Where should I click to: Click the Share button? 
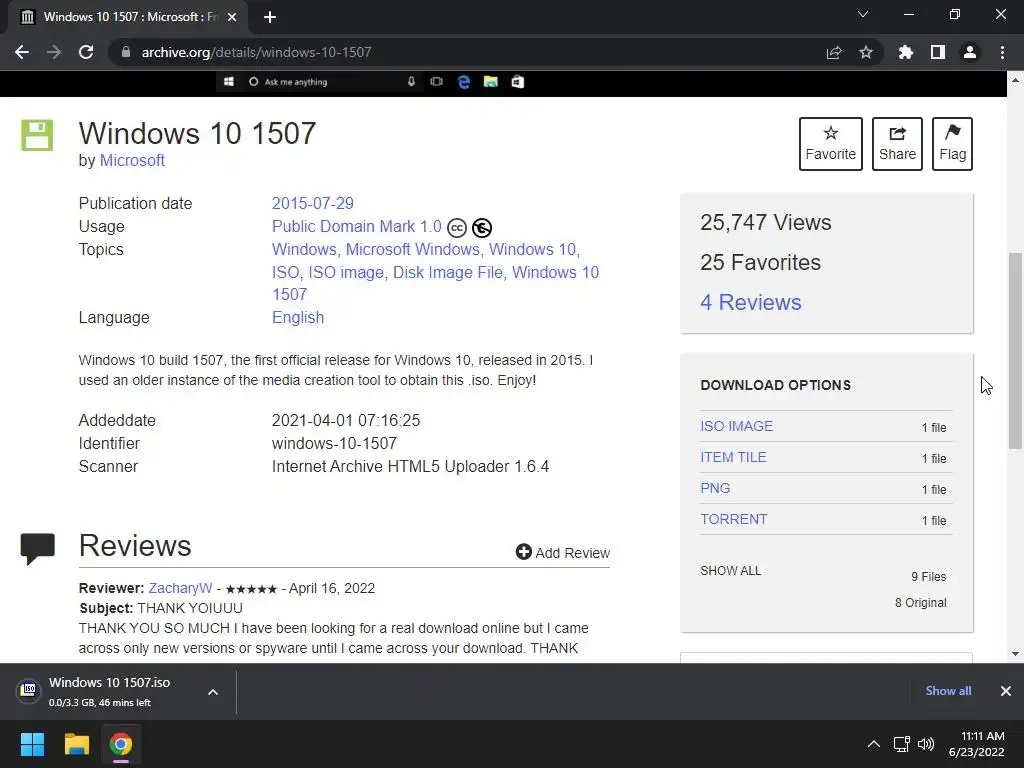pyautogui.click(x=897, y=144)
